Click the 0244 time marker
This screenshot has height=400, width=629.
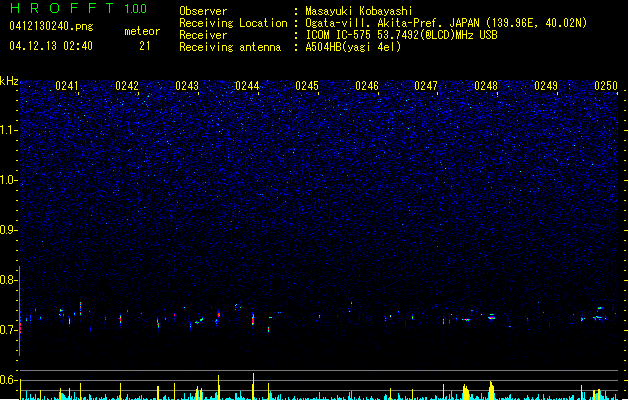pos(247,86)
